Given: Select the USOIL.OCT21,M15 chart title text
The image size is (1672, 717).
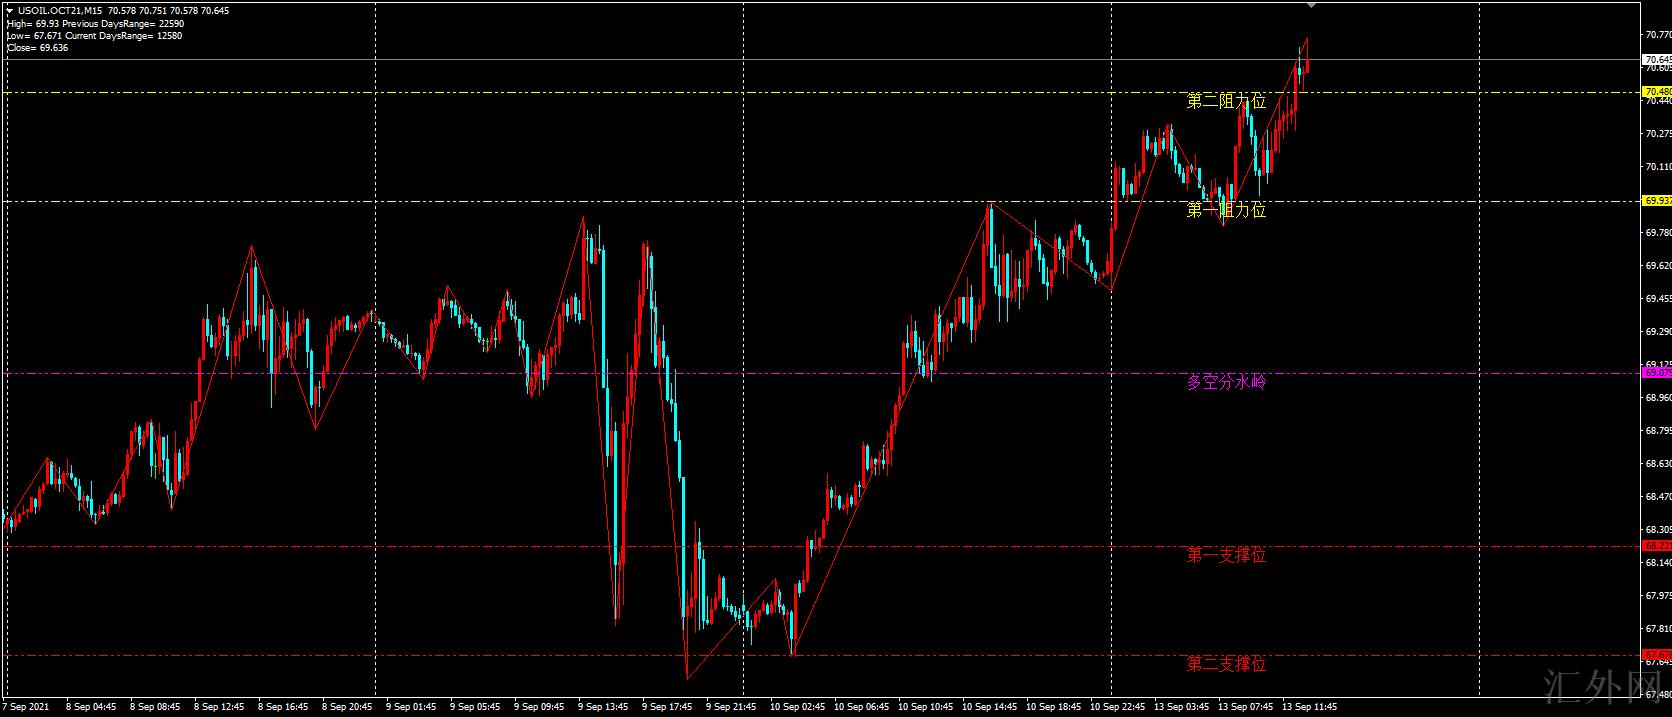Looking at the screenshot, I should 61,10.
